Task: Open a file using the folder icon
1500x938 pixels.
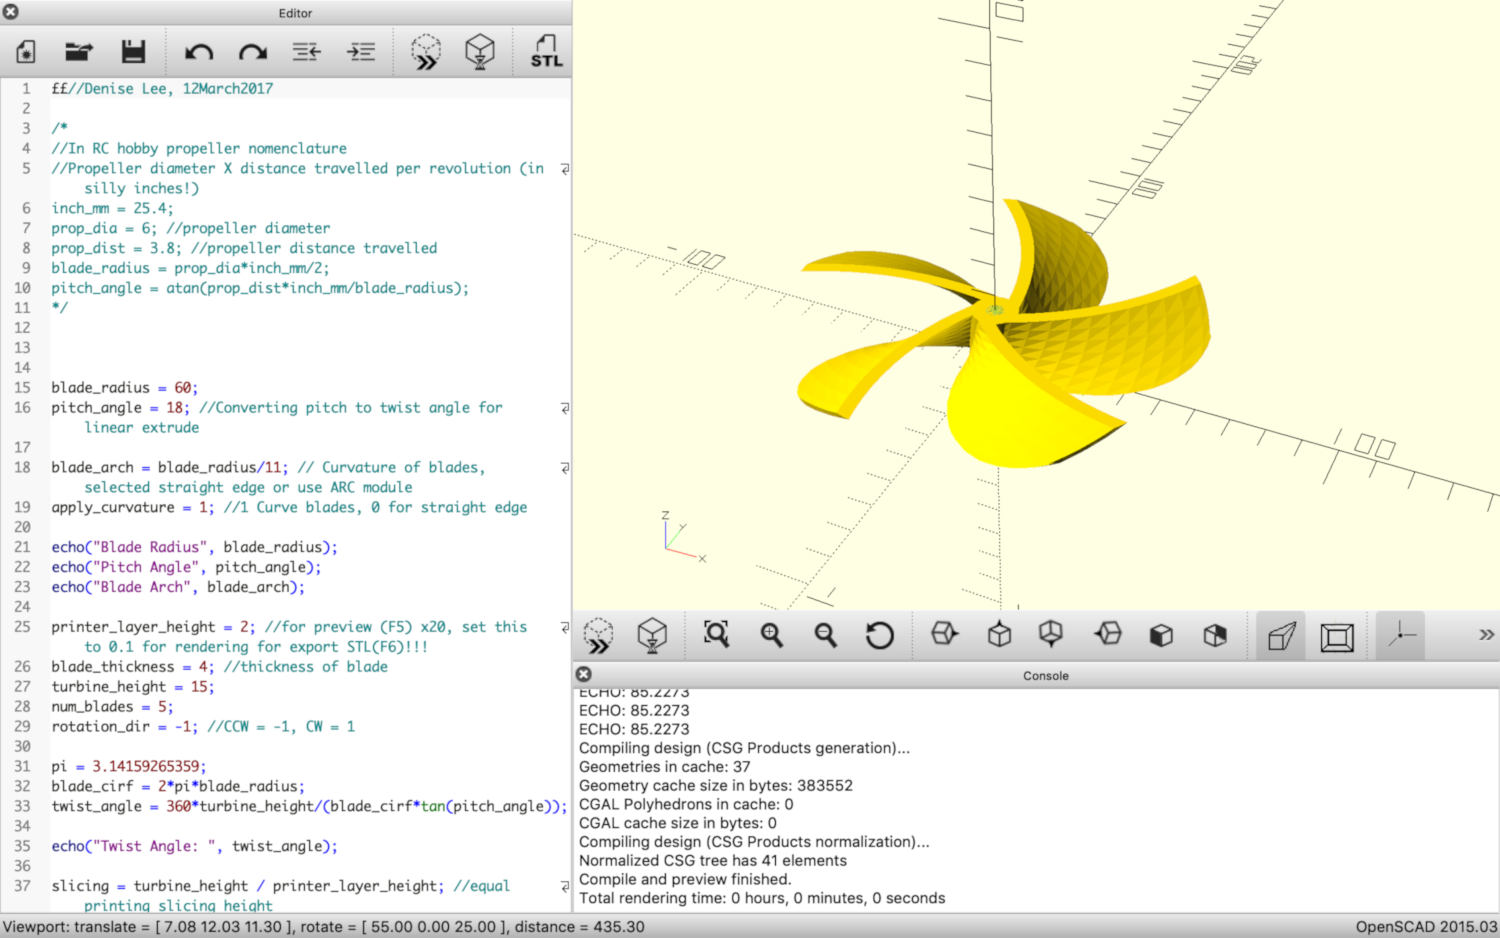Action: 79,51
